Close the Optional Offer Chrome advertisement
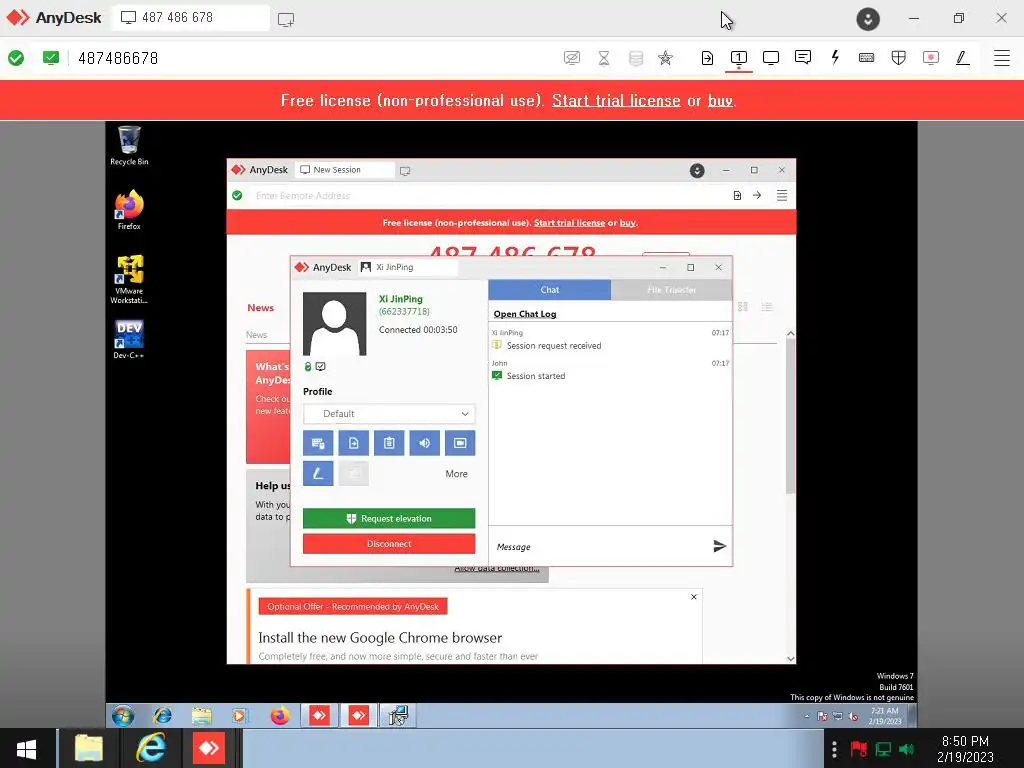The width and height of the screenshot is (1024, 768). (694, 597)
